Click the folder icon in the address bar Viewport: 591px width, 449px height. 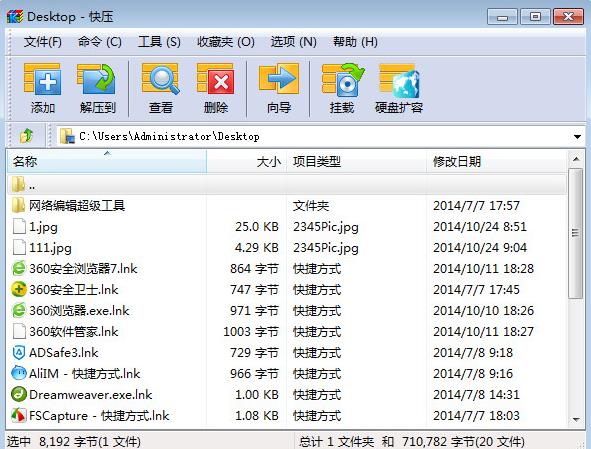coord(67,136)
